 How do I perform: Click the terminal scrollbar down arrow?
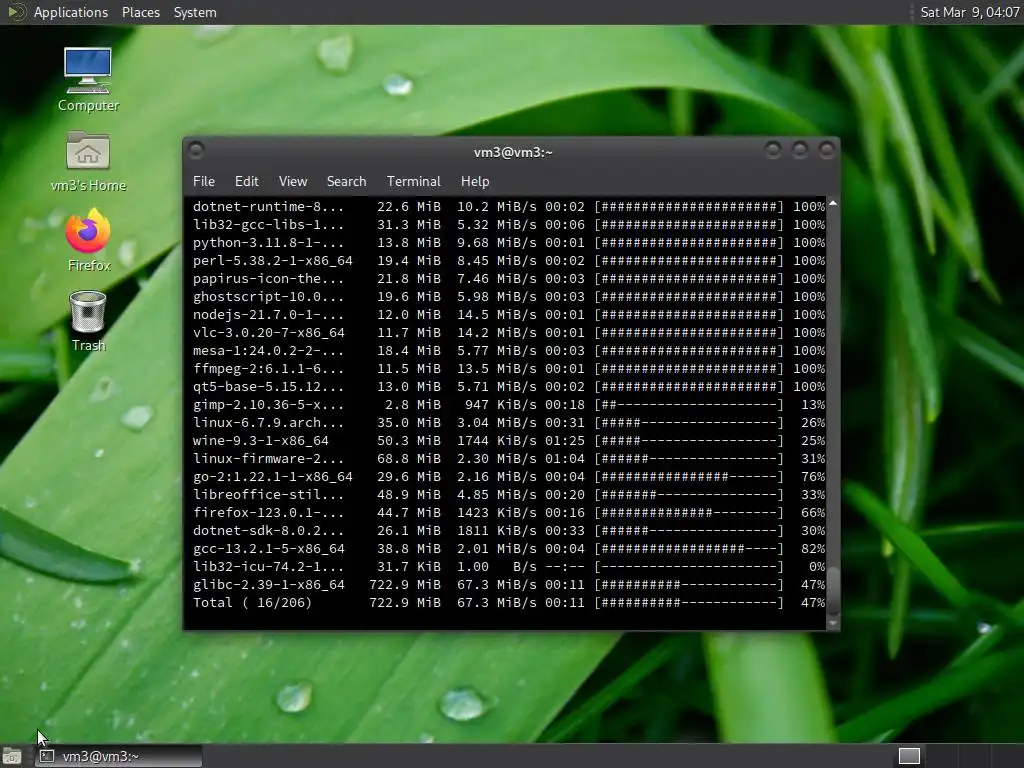click(x=833, y=623)
